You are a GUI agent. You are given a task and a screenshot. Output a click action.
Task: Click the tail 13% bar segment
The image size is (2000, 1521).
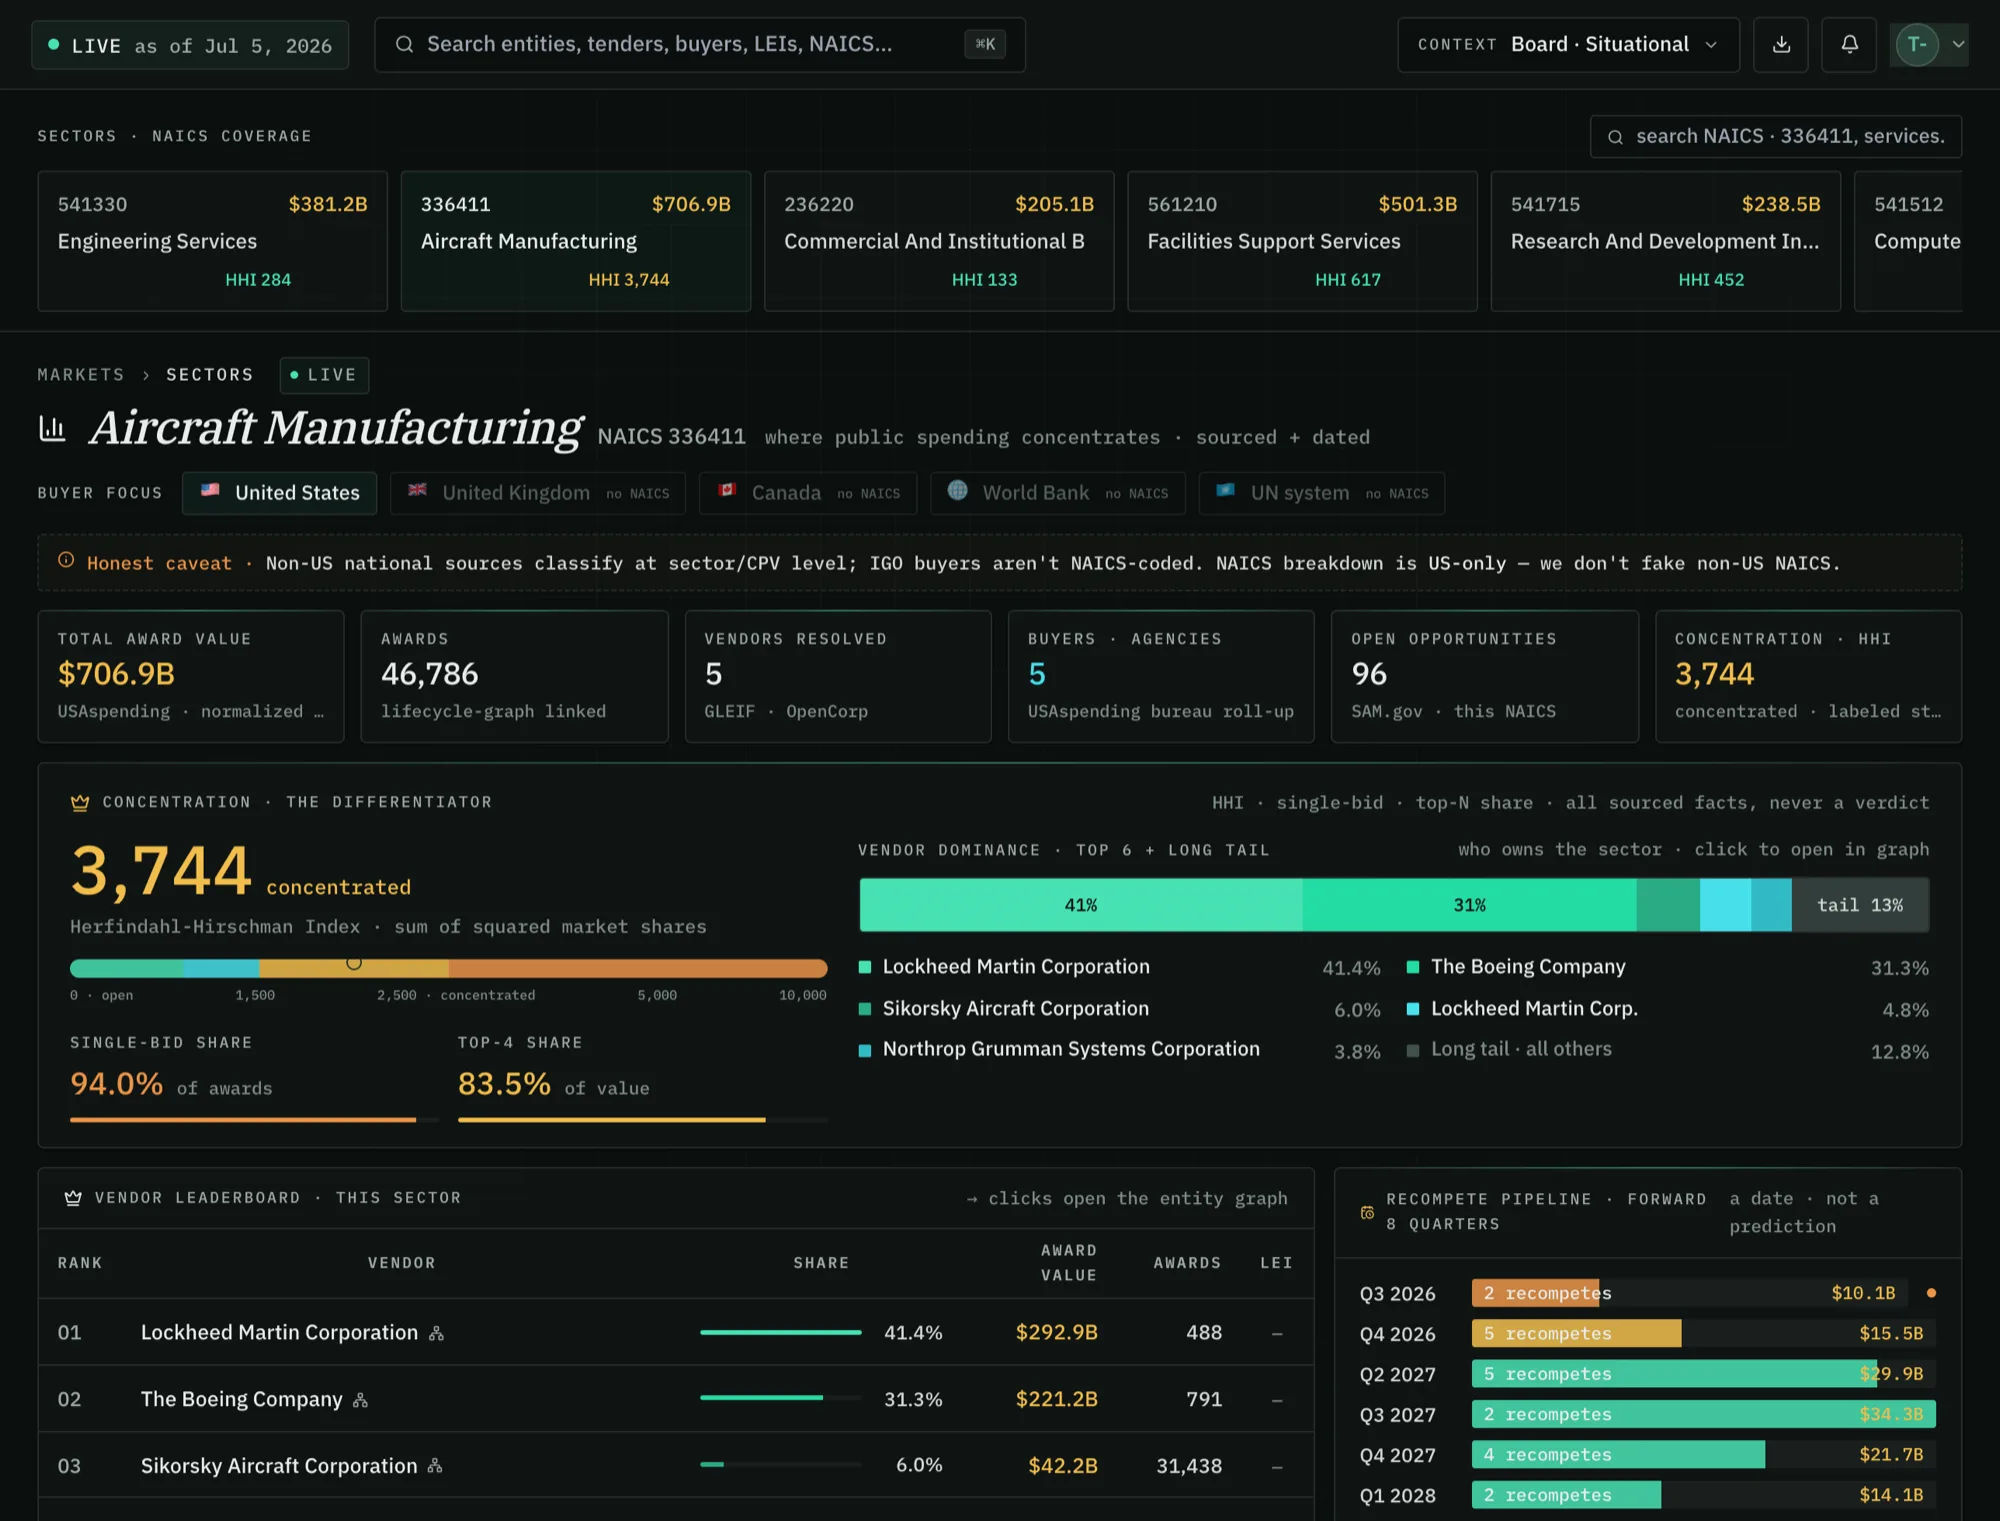click(x=1860, y=905)
